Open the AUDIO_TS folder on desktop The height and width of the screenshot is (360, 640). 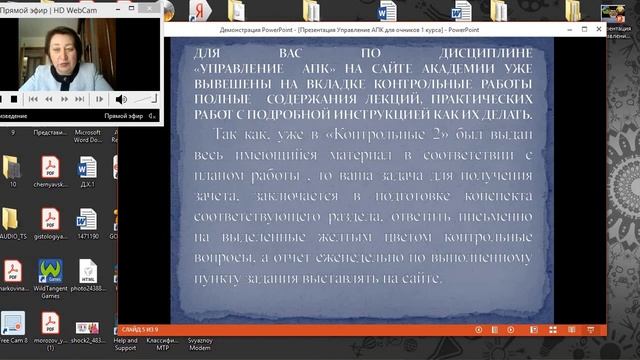tap(12, 223)
